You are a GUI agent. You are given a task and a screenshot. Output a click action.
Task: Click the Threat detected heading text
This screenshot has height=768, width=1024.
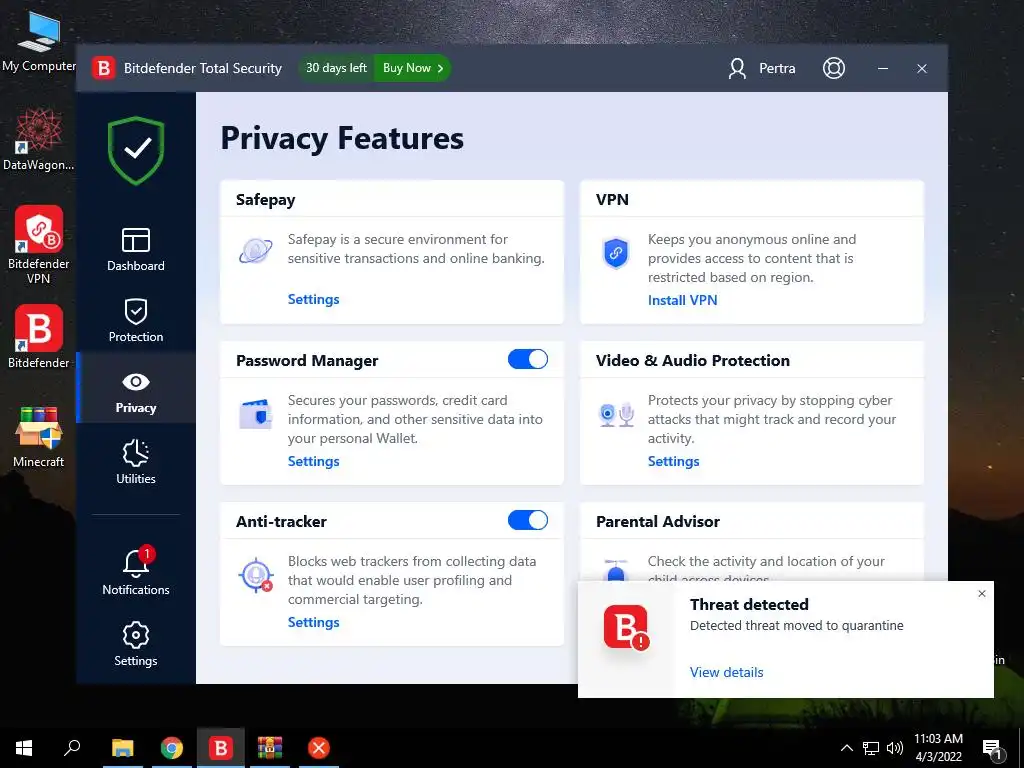pyautogui.click(x=749, y=605)
